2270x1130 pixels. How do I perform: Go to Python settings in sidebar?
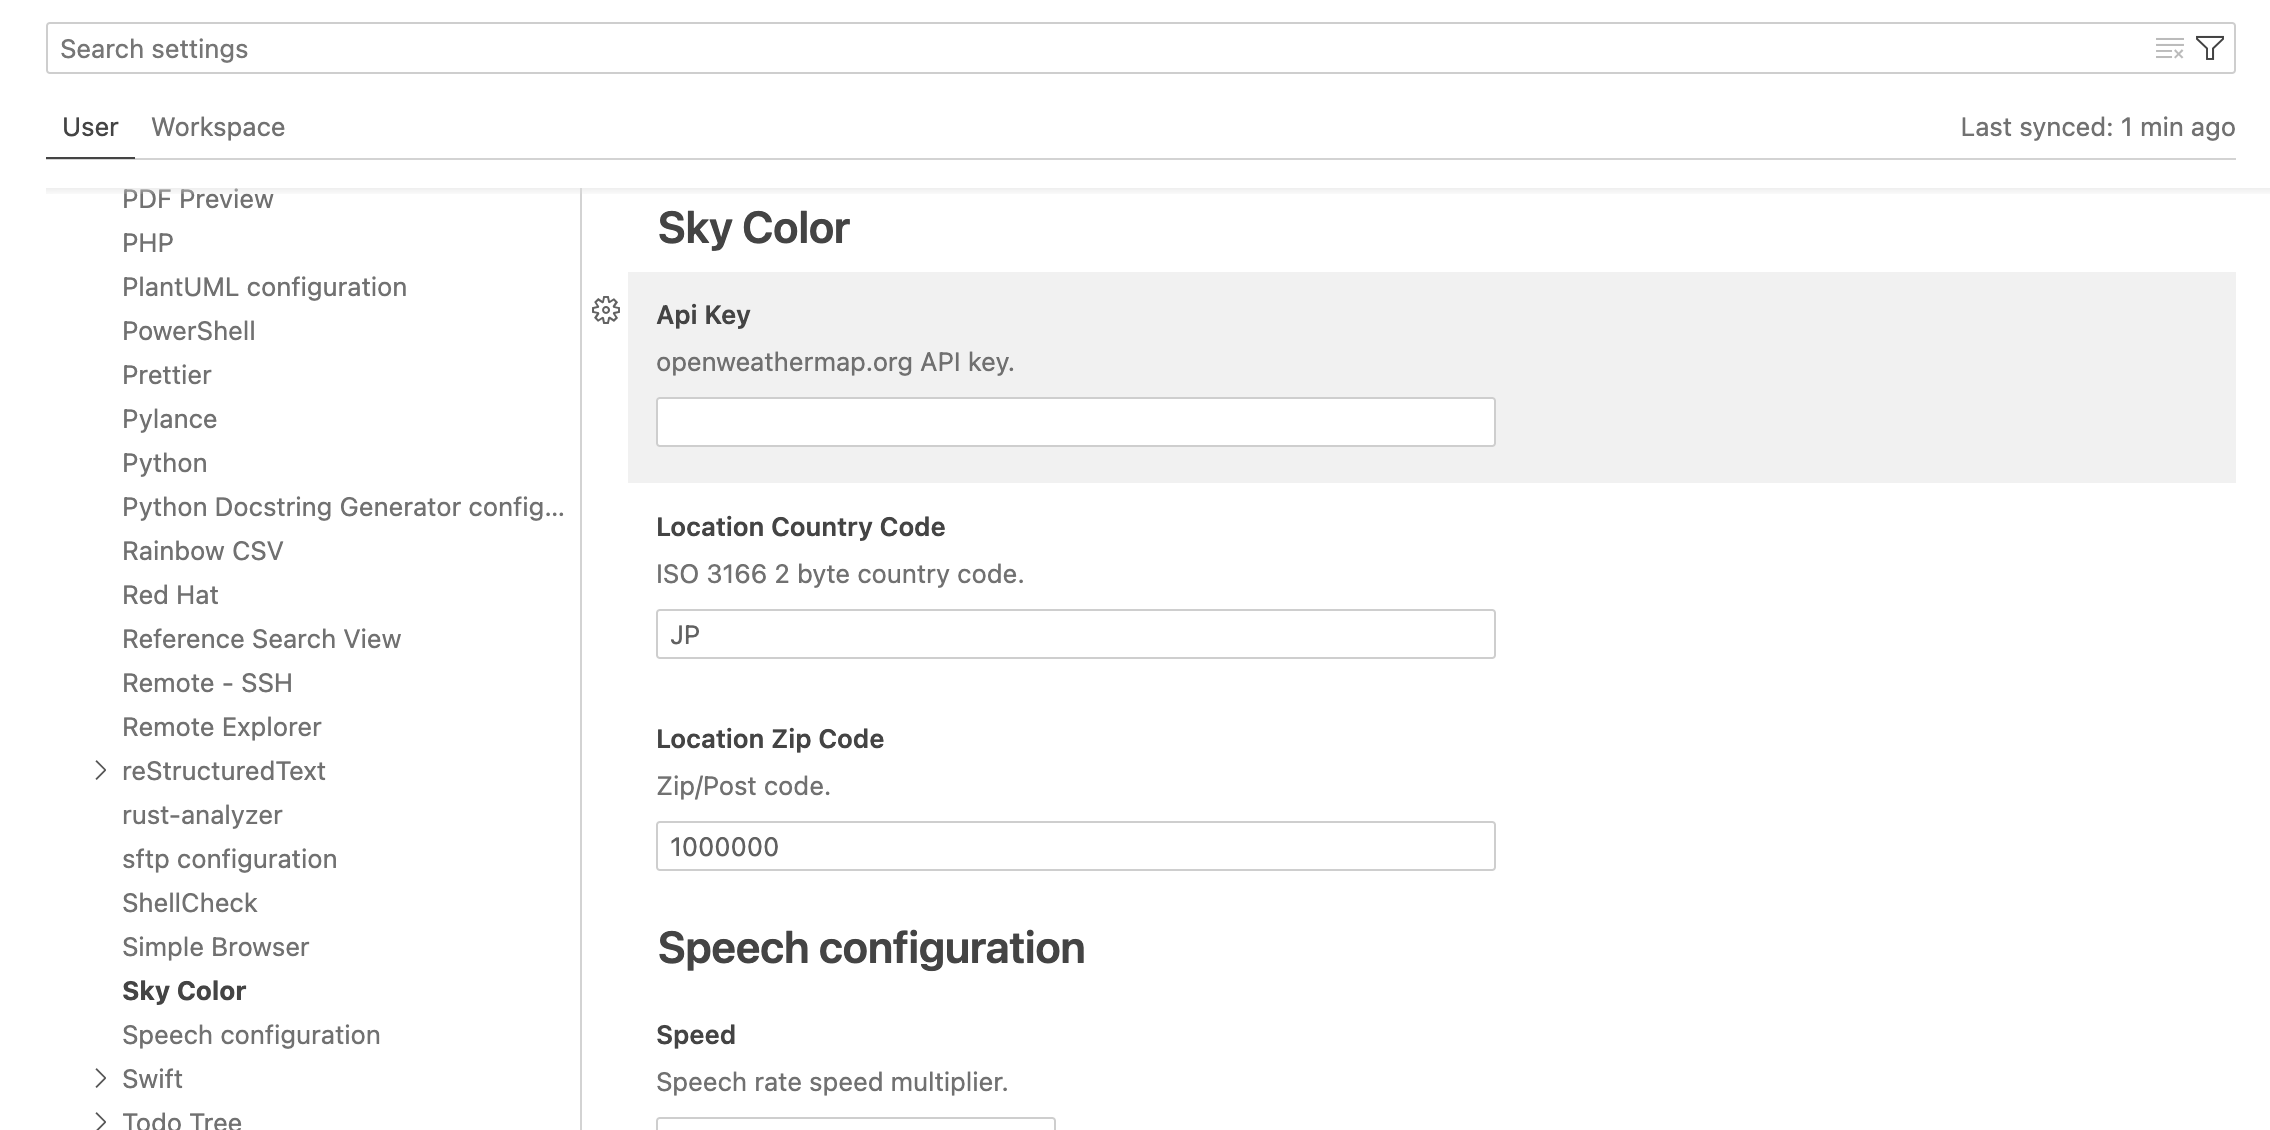[x=165, y=462]
